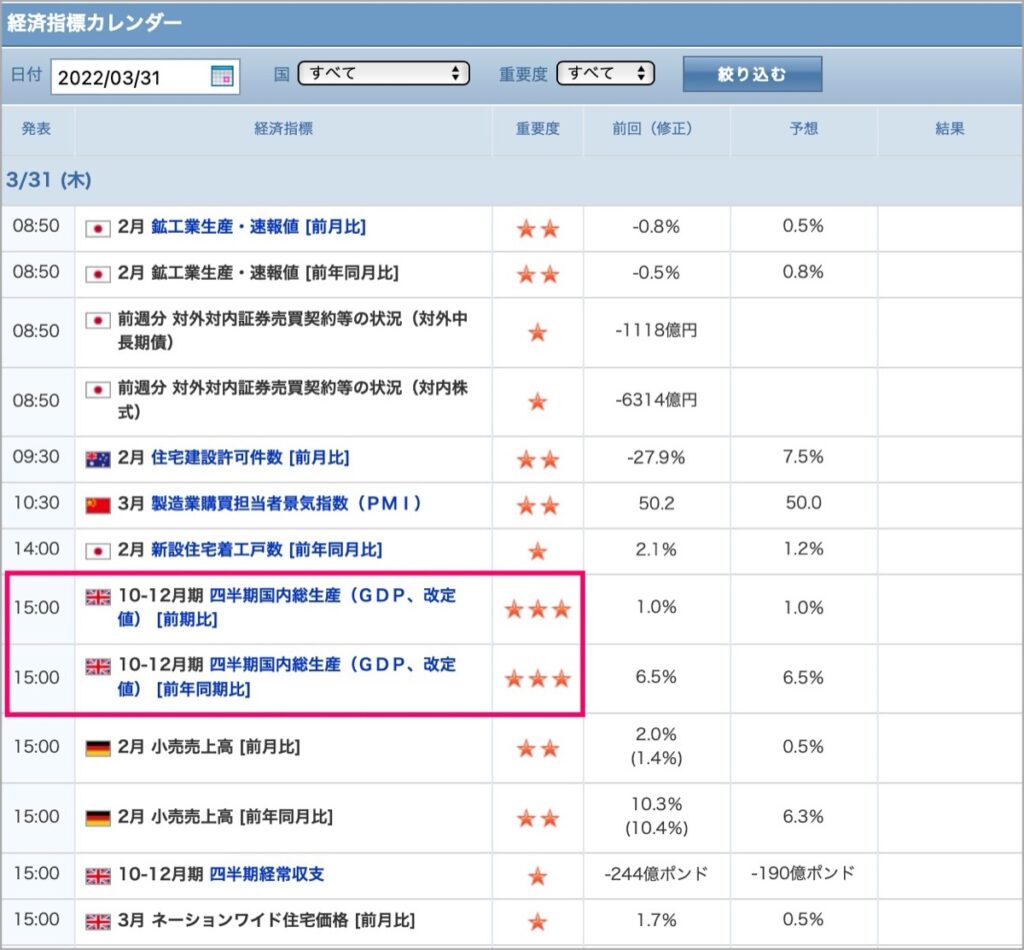Click the 重要度 column header

coord(537,129)
